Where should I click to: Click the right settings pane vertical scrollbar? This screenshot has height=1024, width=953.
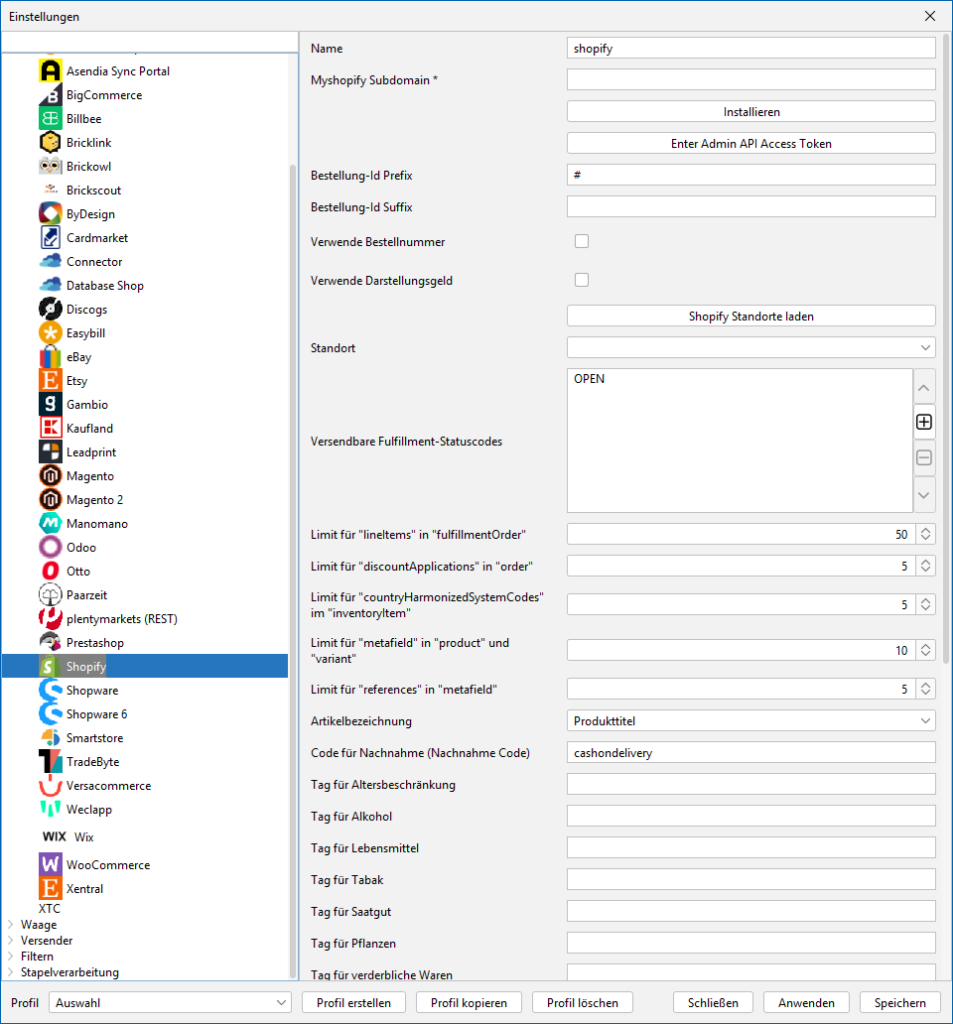pyautogui.click(x=946, y=350)
